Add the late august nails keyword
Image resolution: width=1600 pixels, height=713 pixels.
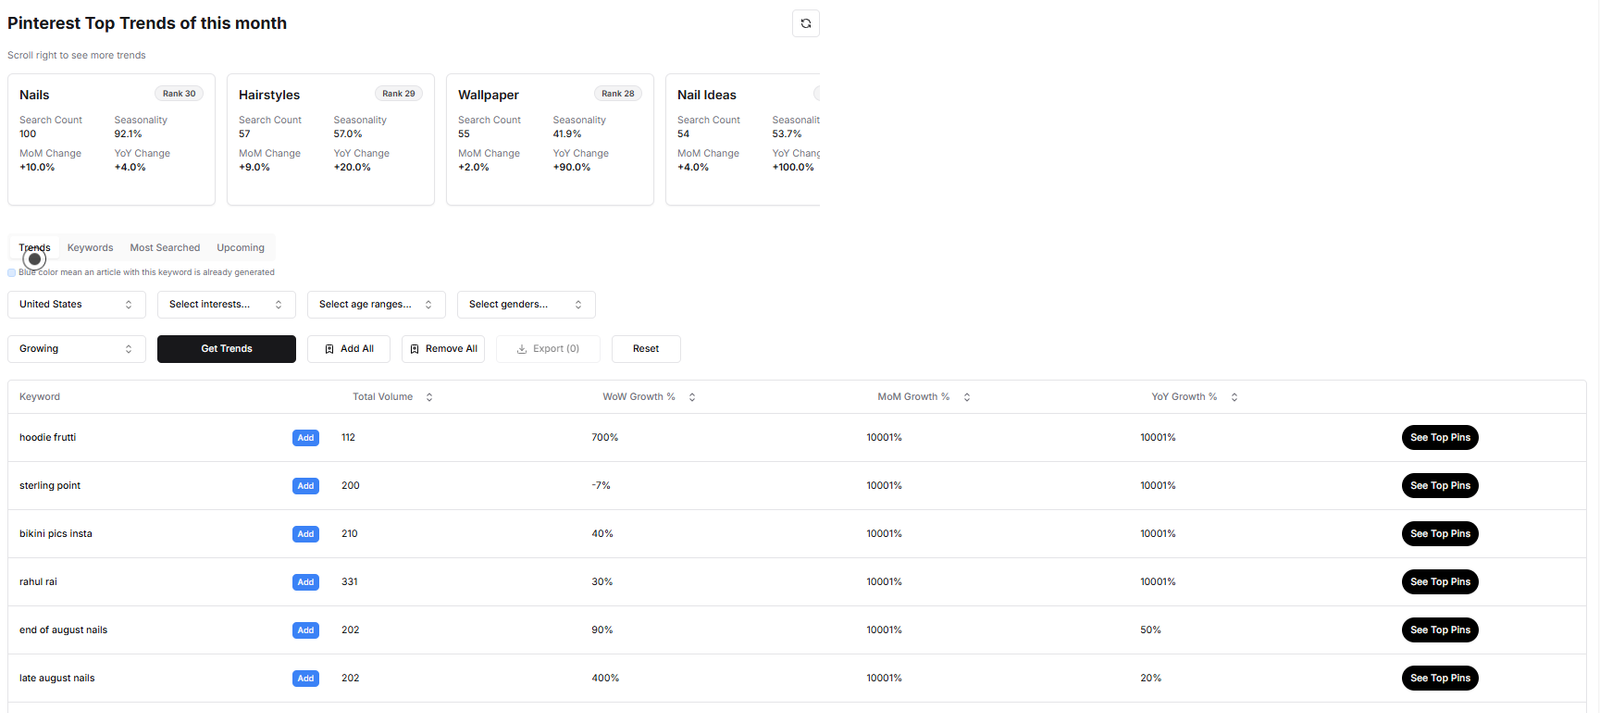pos(306,678)
